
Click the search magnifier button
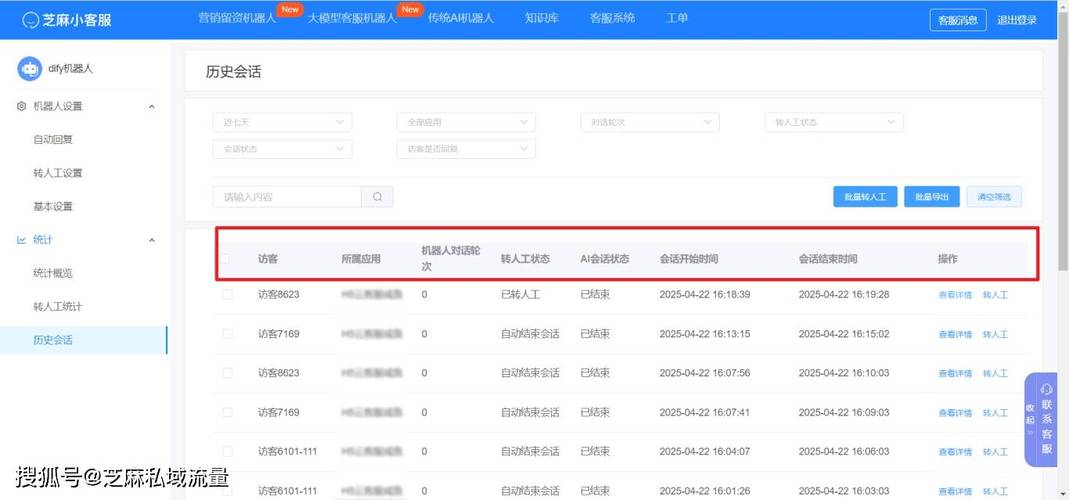(x=377, y=197)
